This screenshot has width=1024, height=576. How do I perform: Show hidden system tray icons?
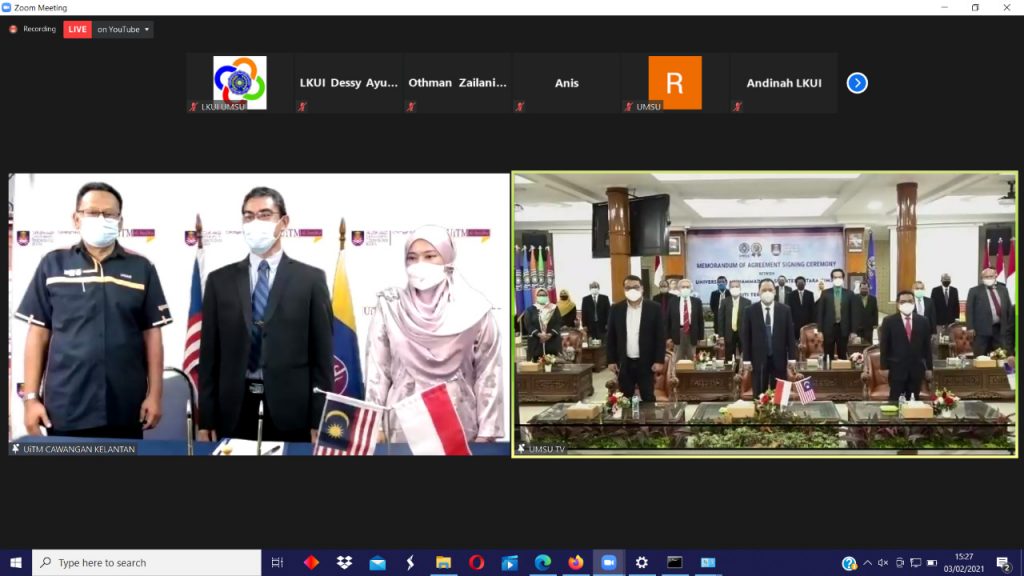point(867,563)
